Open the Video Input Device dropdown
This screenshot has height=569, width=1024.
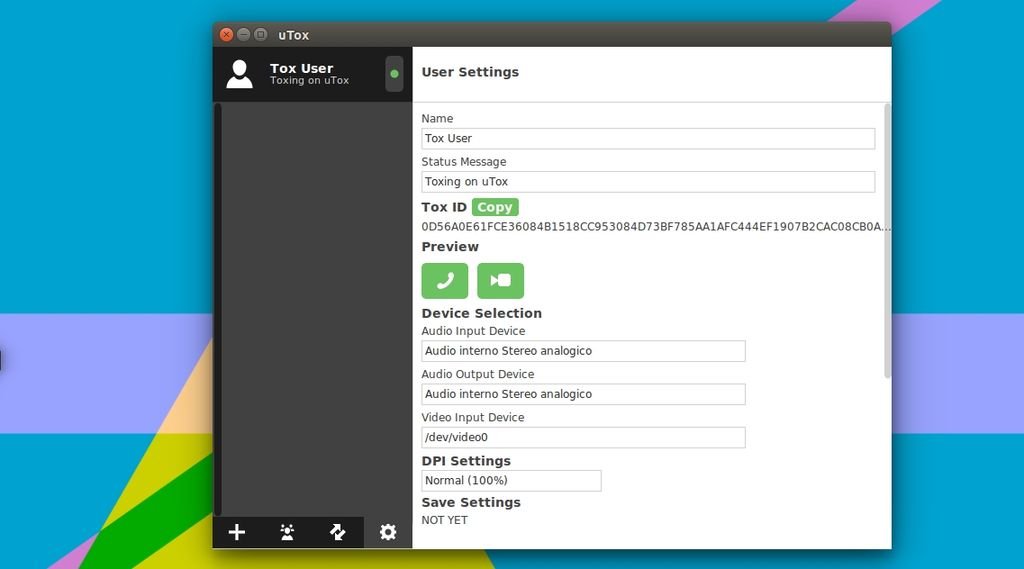click(583, 437)
